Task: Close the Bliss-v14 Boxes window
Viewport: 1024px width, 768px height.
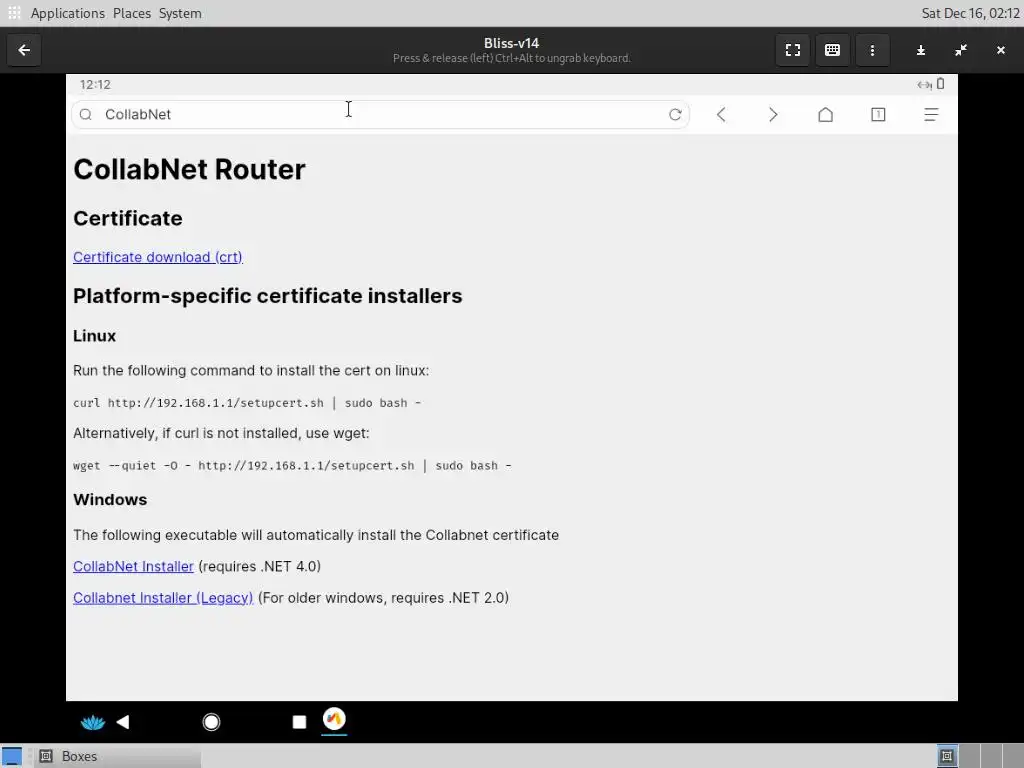Action: click(1000, 50)
